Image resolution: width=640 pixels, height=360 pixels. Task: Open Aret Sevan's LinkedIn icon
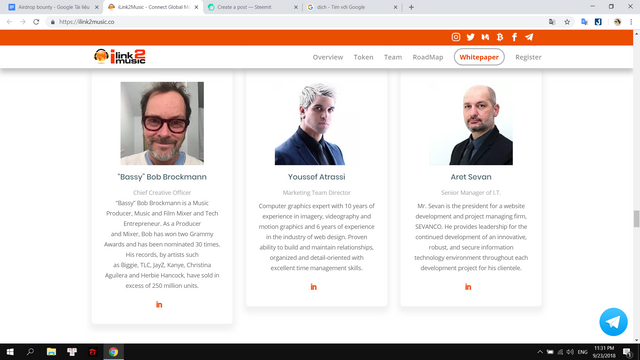coord(468,287)
